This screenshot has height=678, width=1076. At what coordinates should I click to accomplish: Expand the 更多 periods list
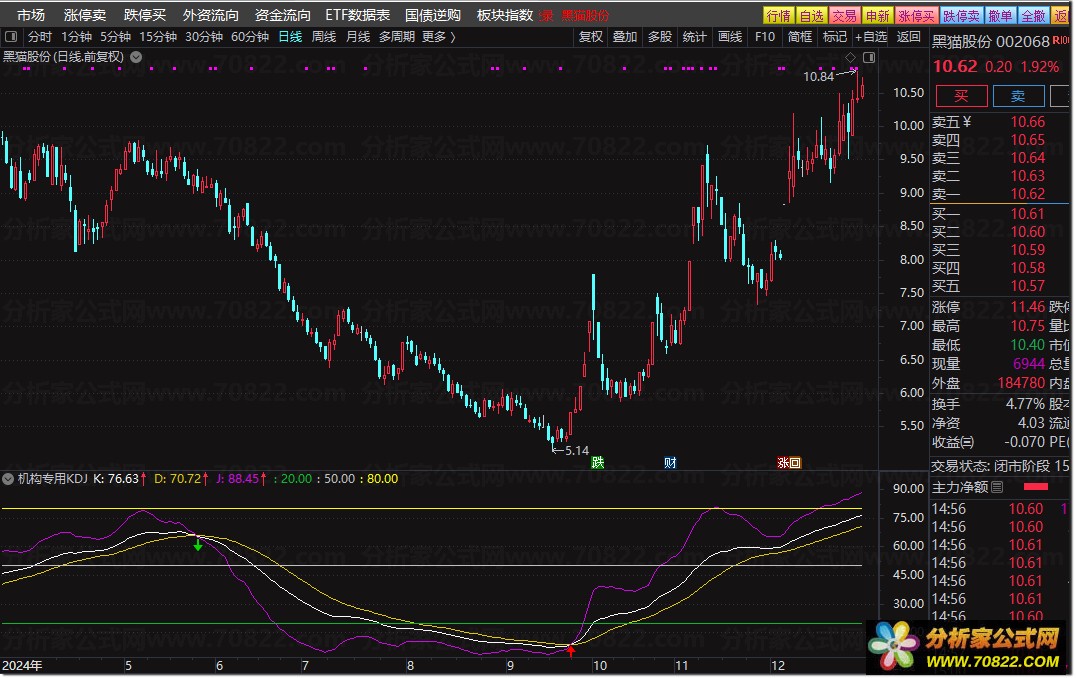438,36
